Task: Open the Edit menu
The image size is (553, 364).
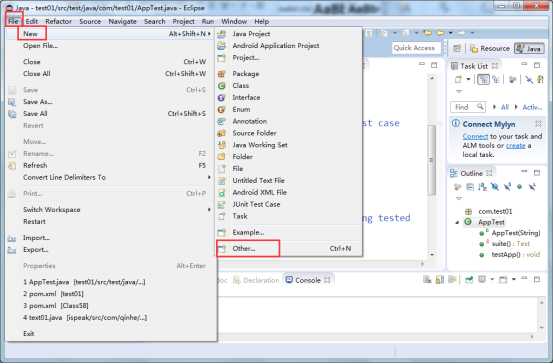Action: pos(31,22)
